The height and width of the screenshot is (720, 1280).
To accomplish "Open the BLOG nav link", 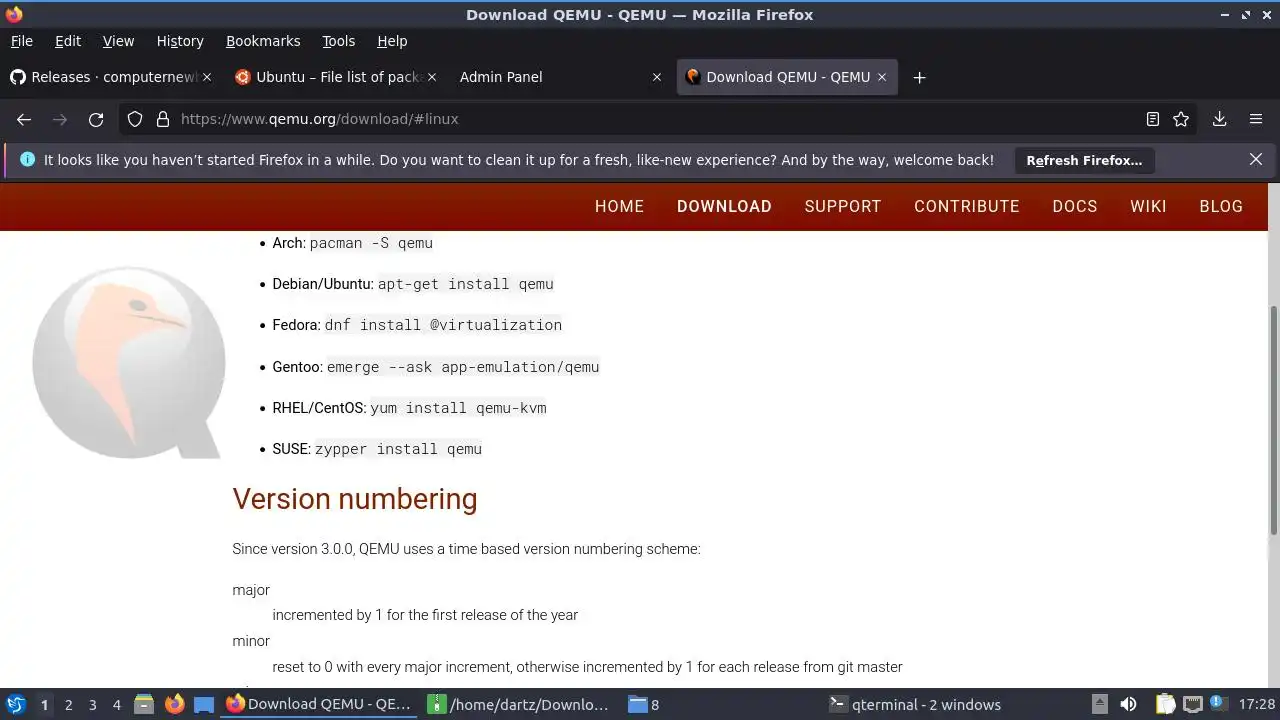I will pyautogui.click(x=1221, y=206).
